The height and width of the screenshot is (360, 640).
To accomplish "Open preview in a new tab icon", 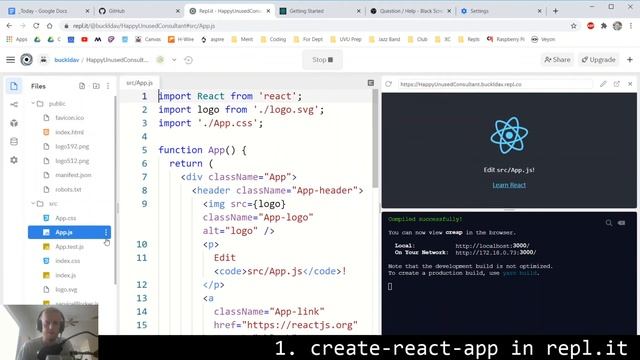I will point(617,84).
